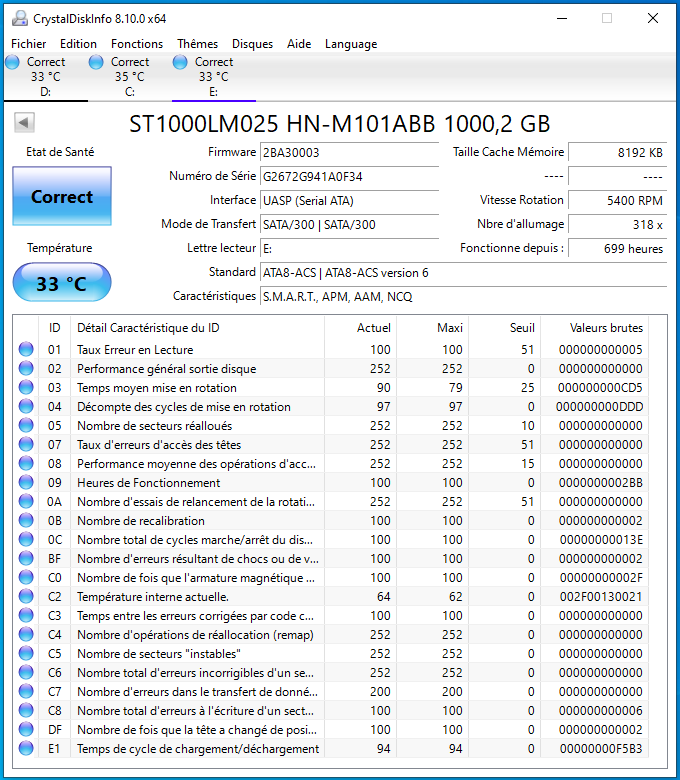Viewport: 680px width, 780px height.
Task: Open the Fichier menu
Action: pos(28,44)
